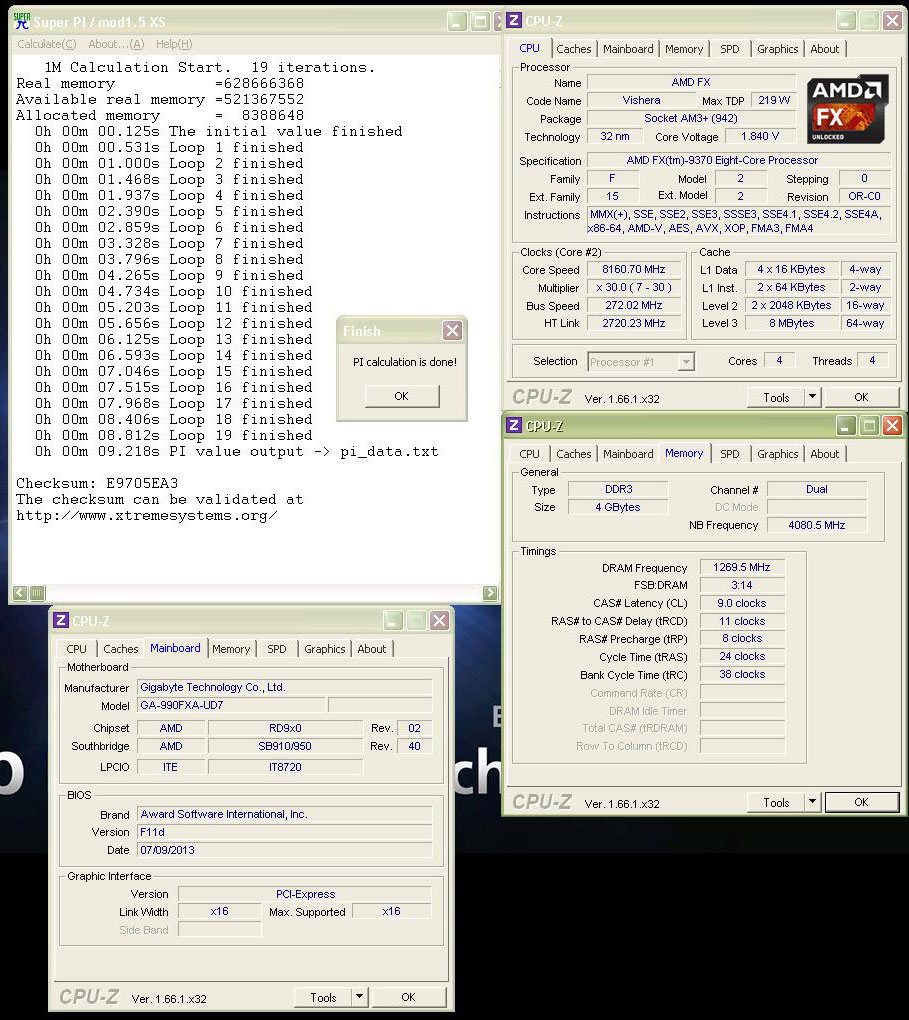This screenshot has width=909, height=1020.
Task: Click OK in the Mainboard CPU-Z window
Action: coord(408,997)
